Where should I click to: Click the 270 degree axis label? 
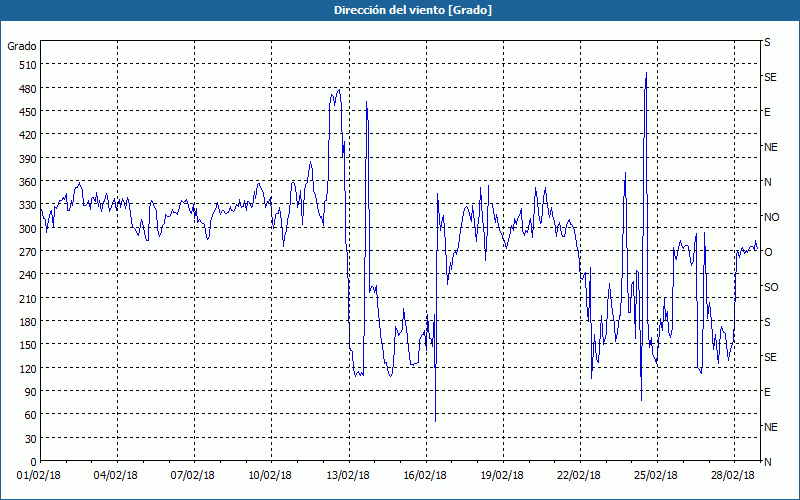click(28, 252)
